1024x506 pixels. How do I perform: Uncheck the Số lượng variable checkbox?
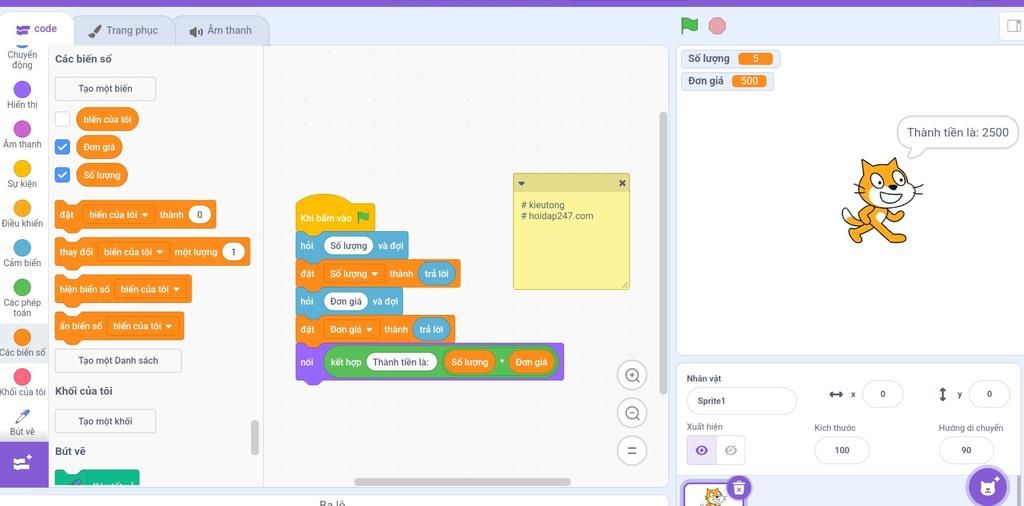pyautogui.click(x=62, y=175)
